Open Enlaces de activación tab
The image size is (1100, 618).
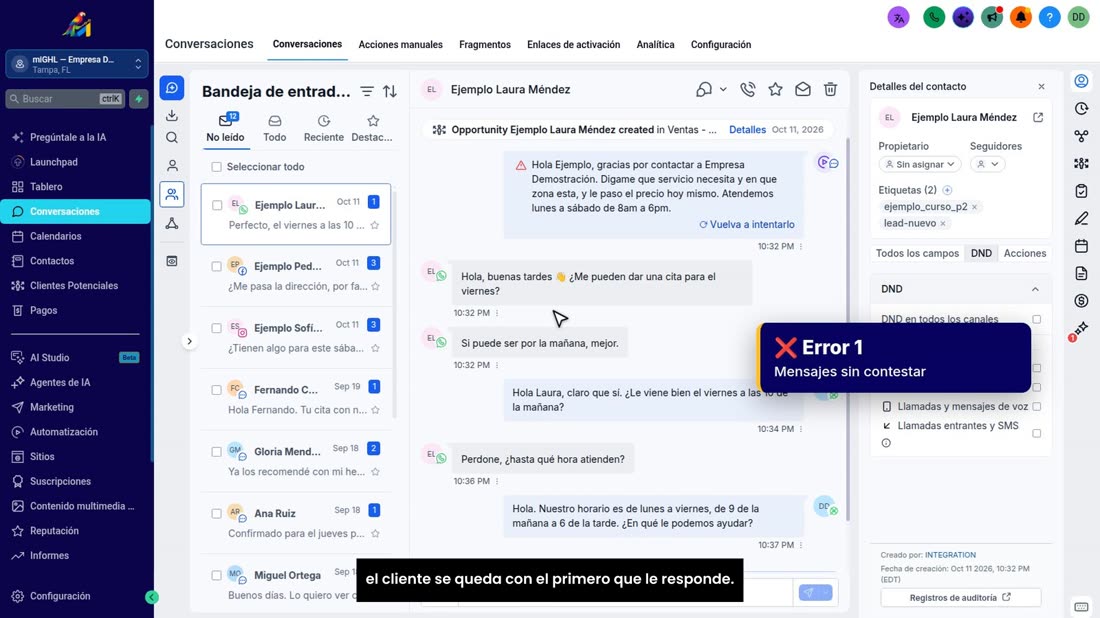(573, 44)
